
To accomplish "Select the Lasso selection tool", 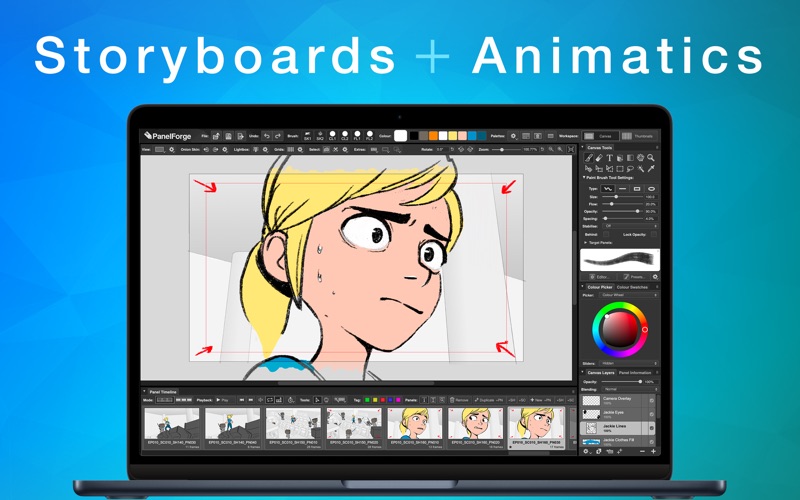I will click(630, 169).
